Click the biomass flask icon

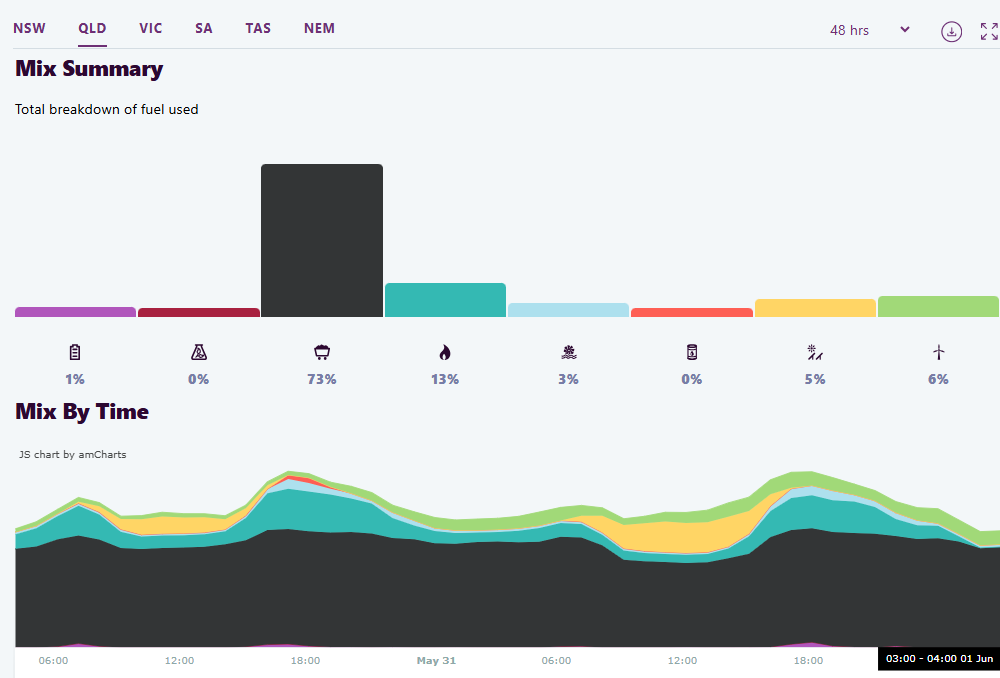pos(198,352)
